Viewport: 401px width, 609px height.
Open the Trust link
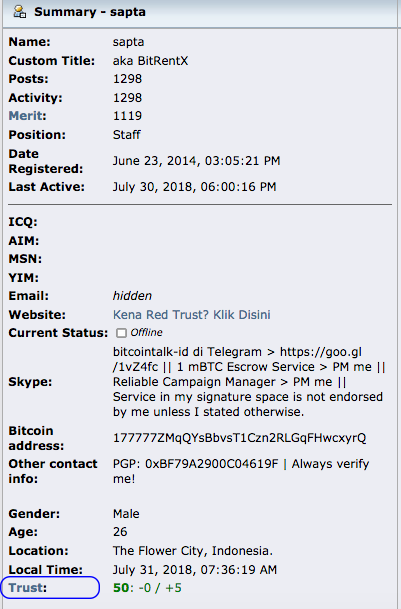(26, 588)
